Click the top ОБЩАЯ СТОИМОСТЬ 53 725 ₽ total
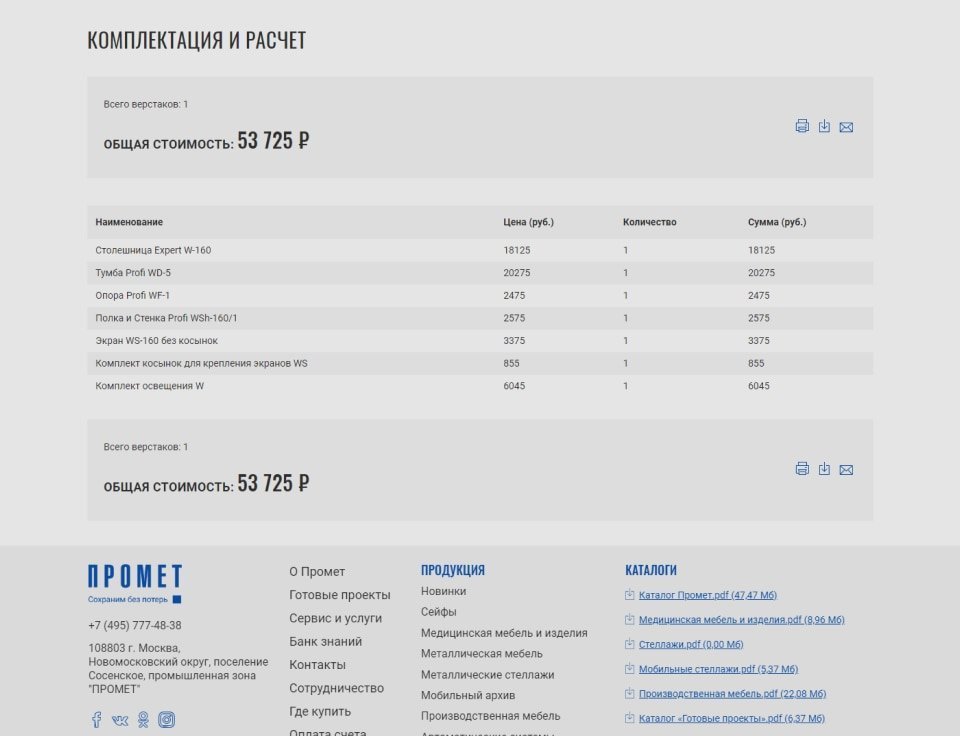The image size is (960, 736). (x=206, y=141)
